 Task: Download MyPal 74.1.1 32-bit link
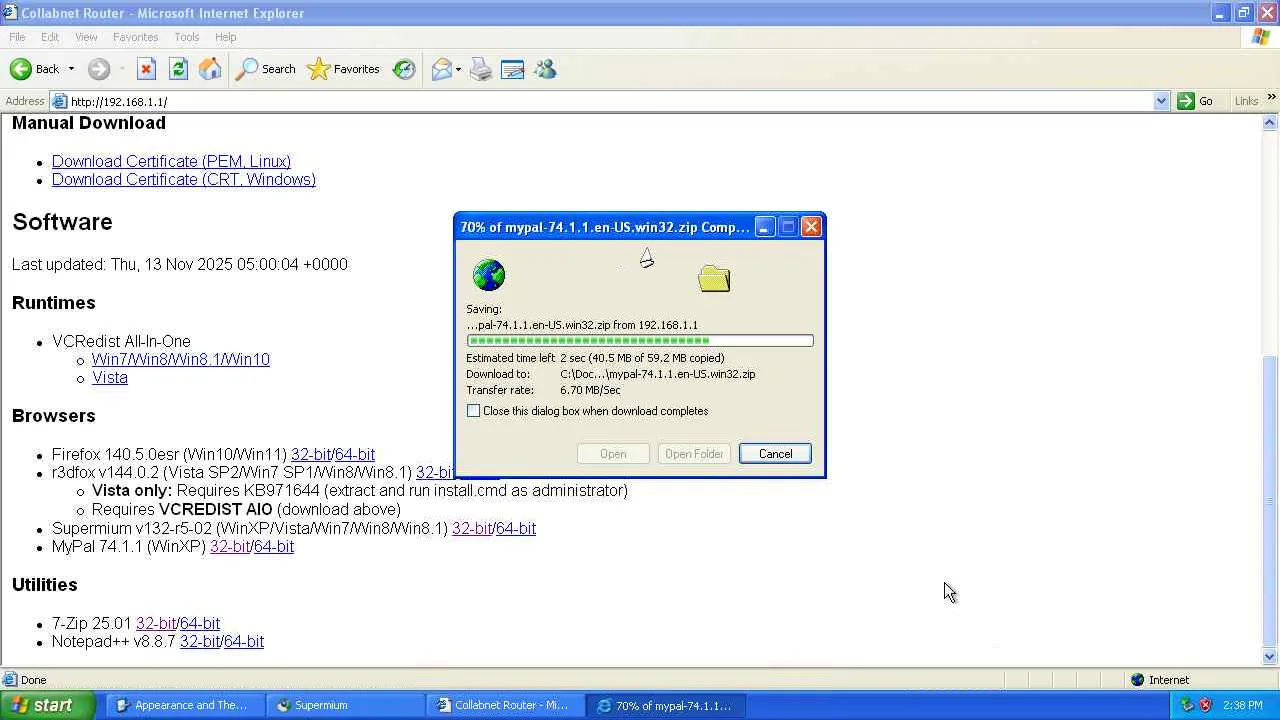click(230, 547)
